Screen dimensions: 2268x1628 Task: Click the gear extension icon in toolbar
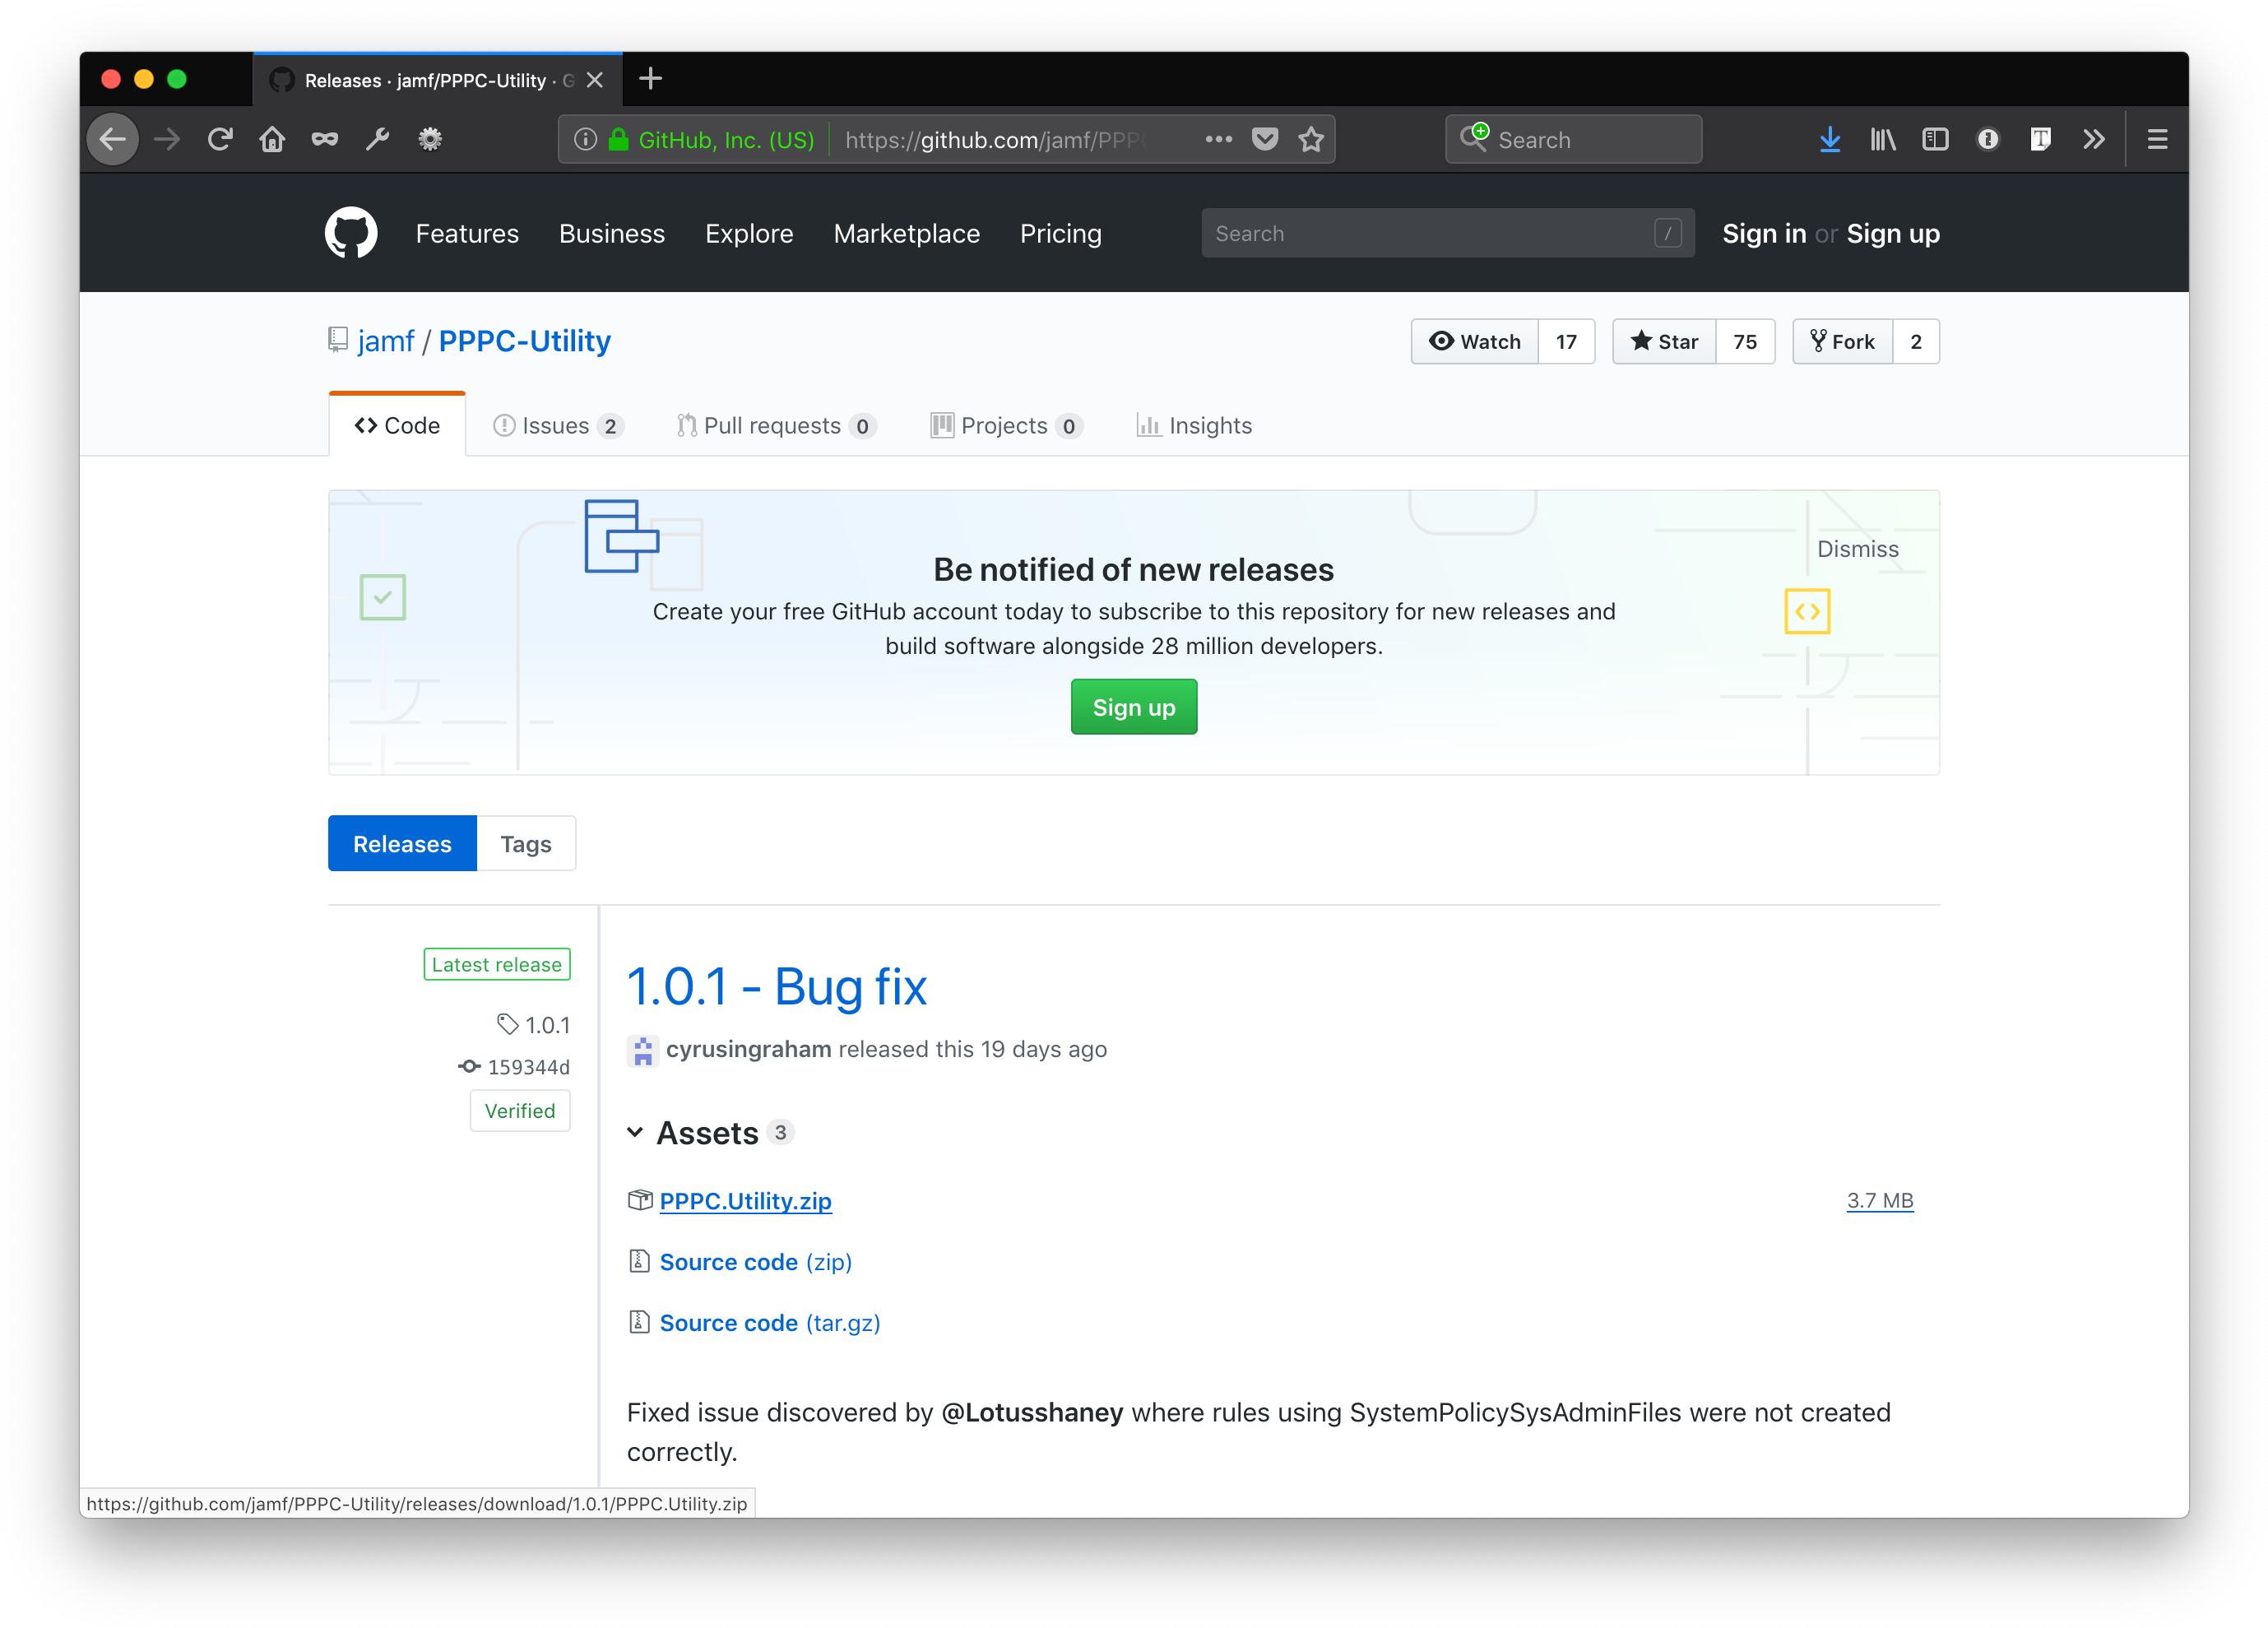point(430,139)
